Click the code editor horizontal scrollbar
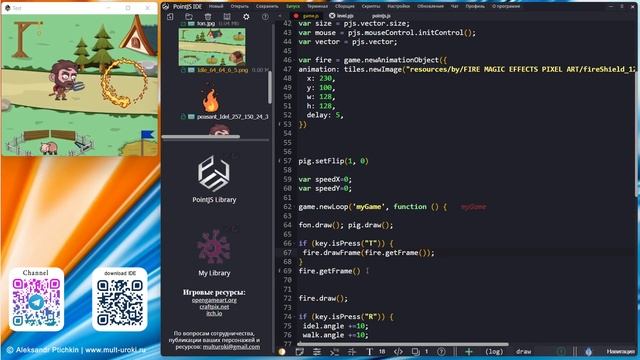This screenshot has width=640, height=360. pos(402,344)
